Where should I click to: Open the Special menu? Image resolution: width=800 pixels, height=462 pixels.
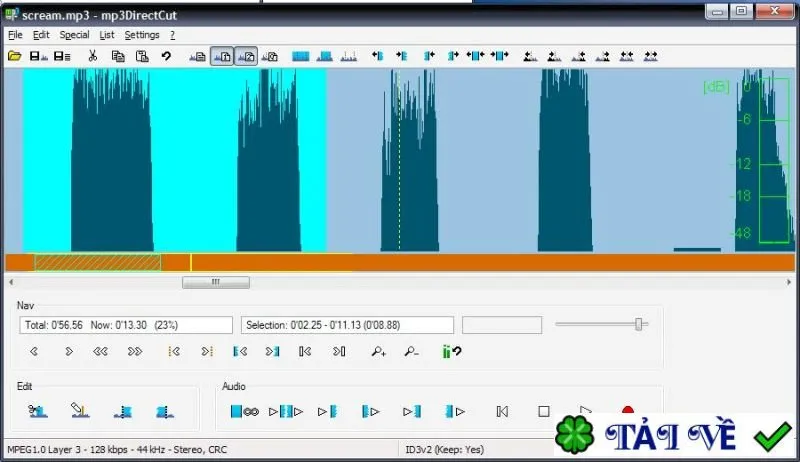click(x=74, y=35)
